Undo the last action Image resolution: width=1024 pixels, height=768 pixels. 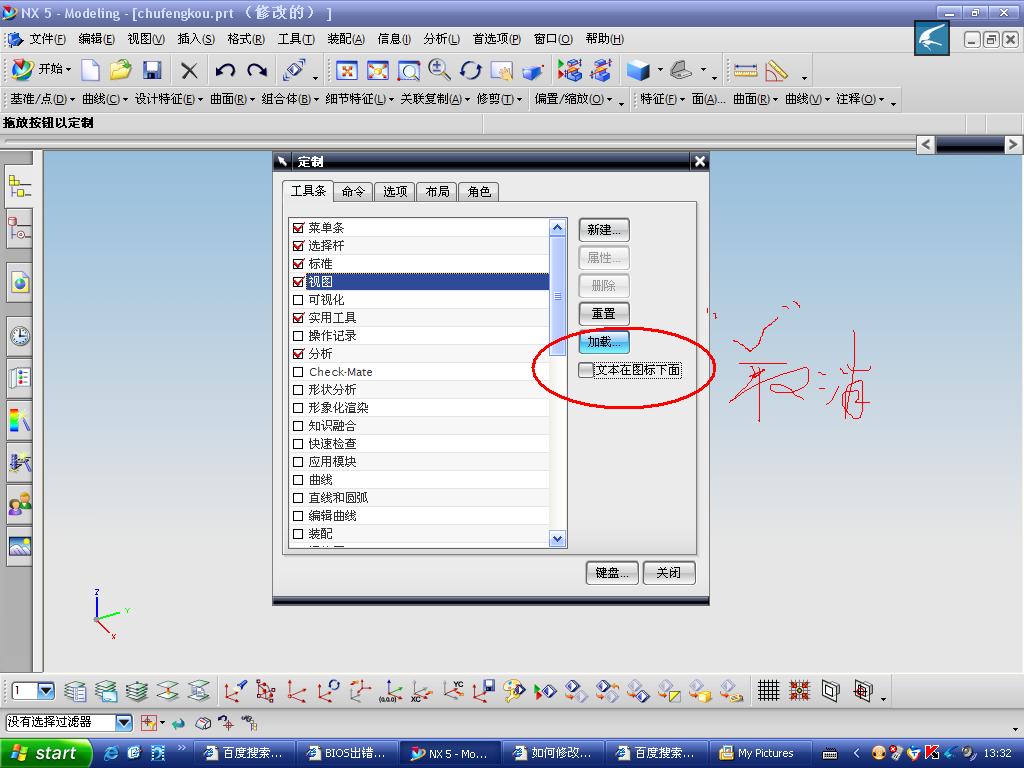(x=225, y=70)
